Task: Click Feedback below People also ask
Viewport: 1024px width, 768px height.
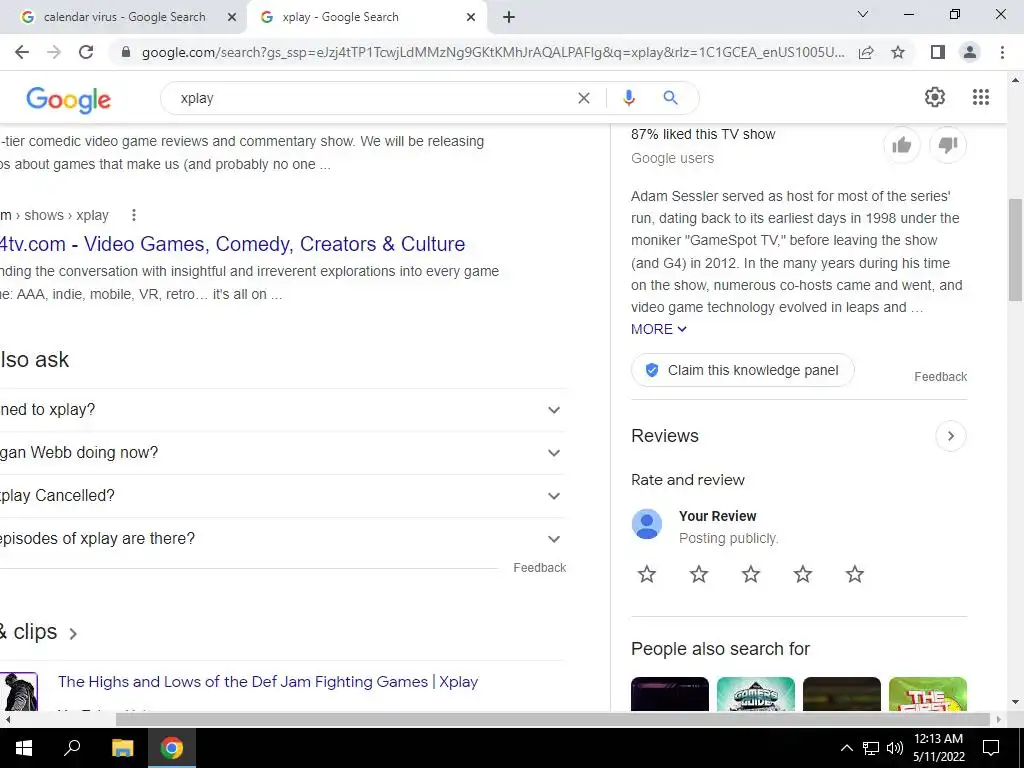Action: click(x=539, y=568)
